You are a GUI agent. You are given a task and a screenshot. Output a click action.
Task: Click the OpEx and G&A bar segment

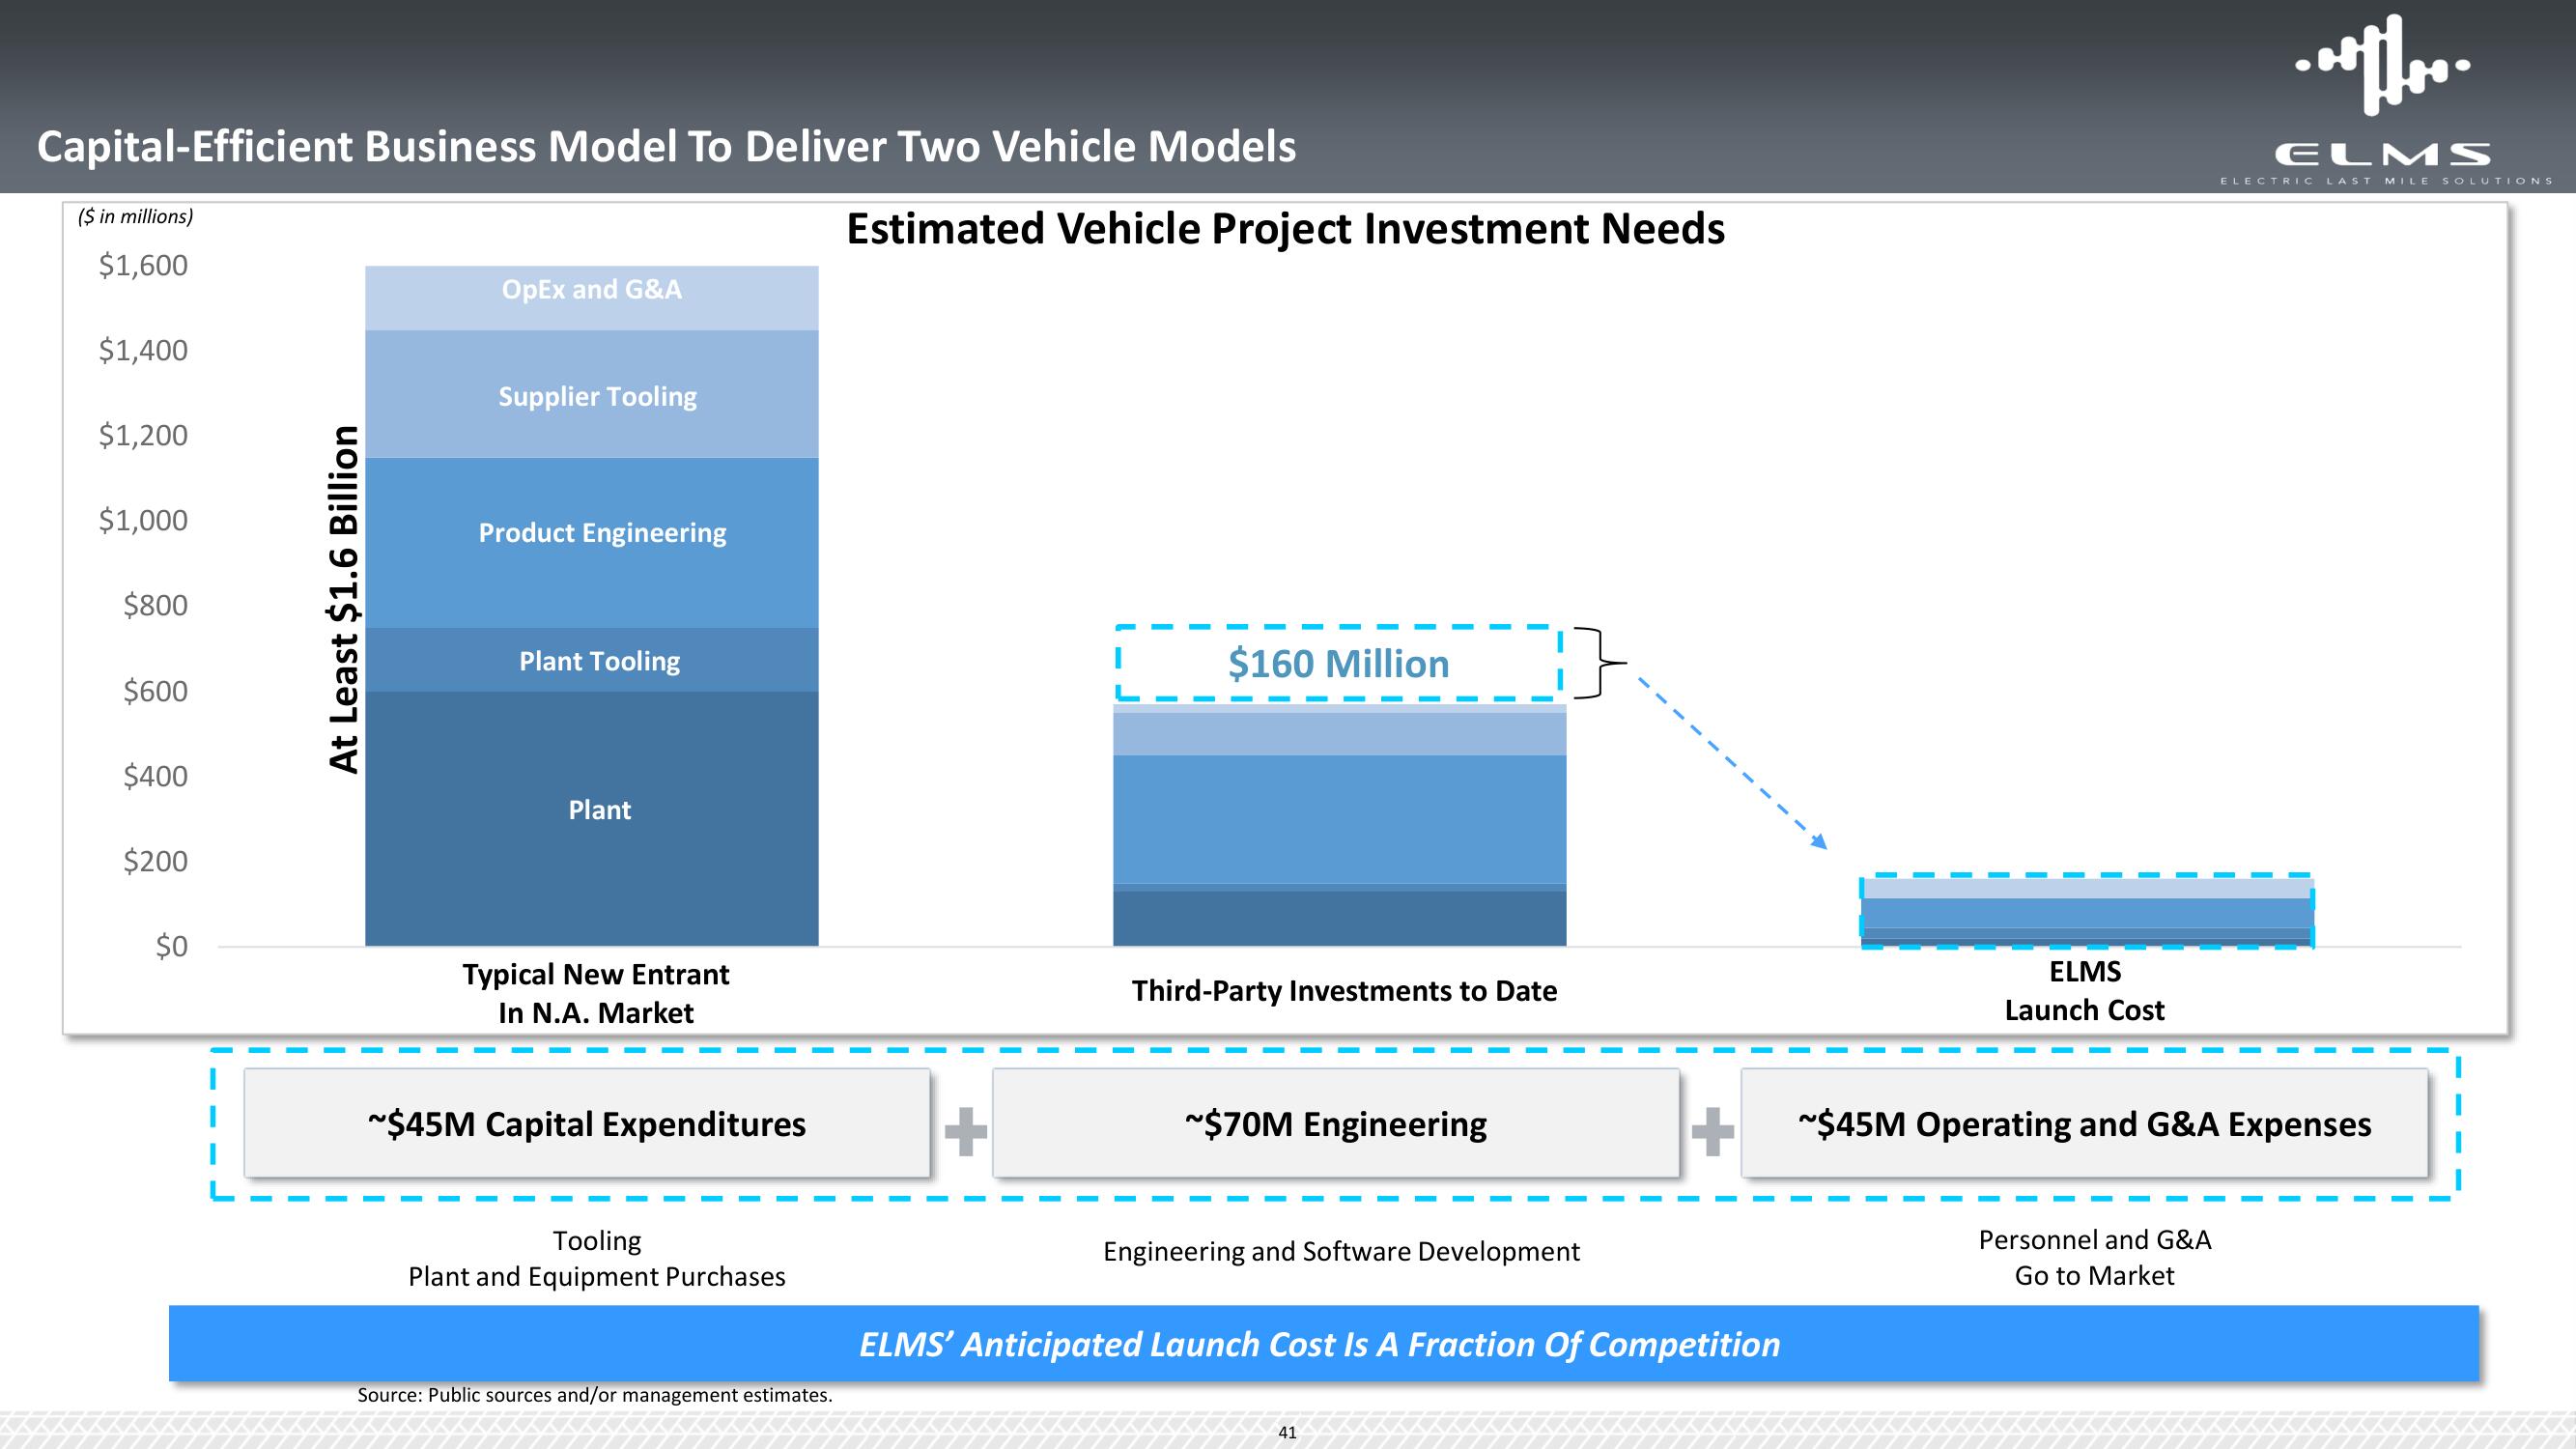(x=592, y=298)
